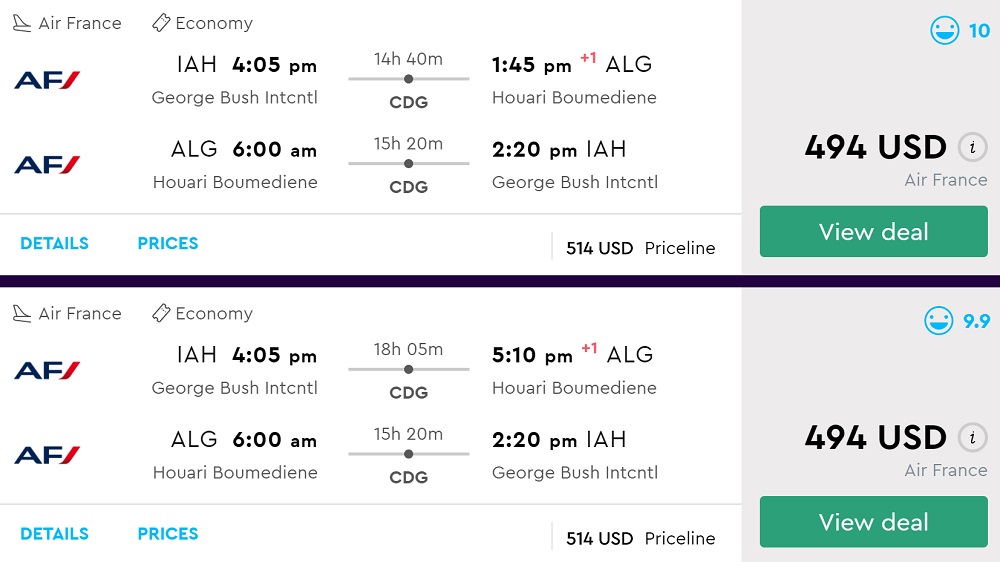Click the first result's Air France seat icon
The image size is (1000, 562).
click(x=22, y=23)
